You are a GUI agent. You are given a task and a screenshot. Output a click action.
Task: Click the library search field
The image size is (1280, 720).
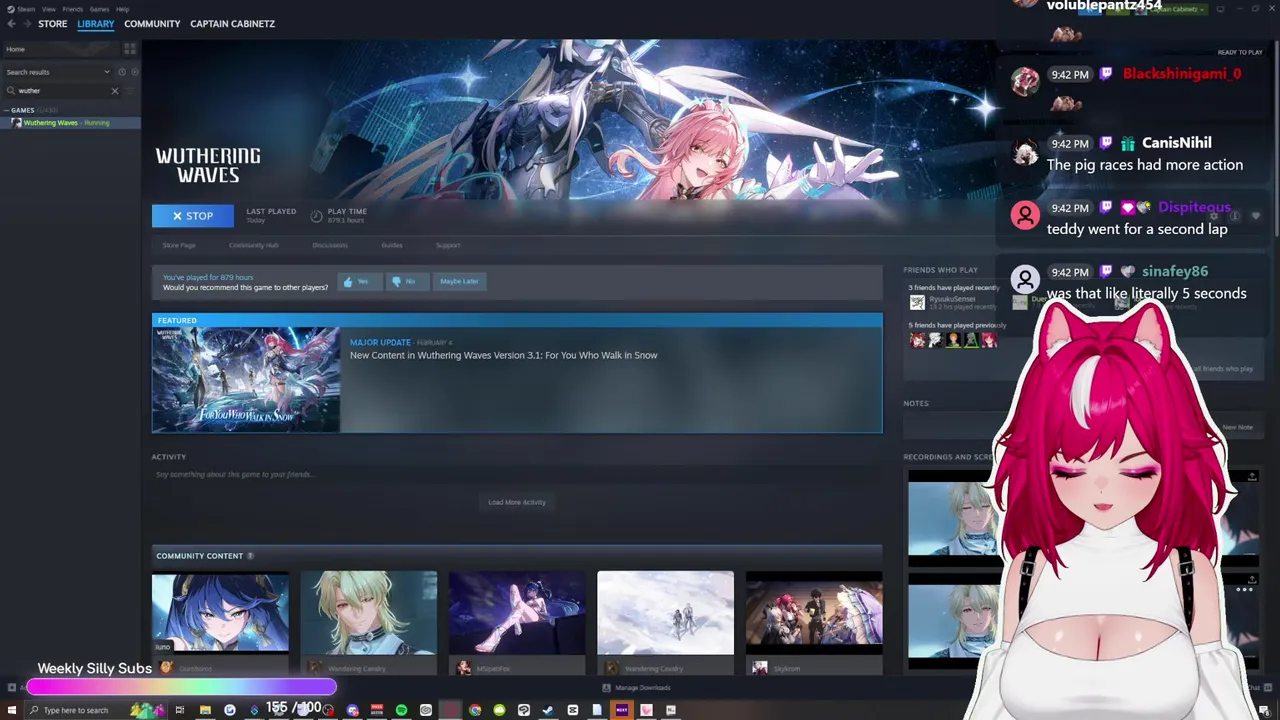[x=62, y=91]
